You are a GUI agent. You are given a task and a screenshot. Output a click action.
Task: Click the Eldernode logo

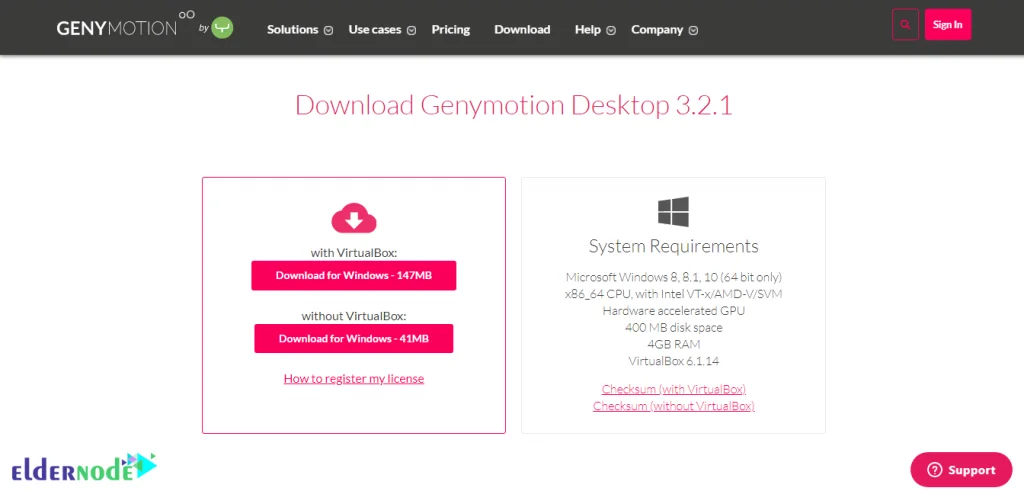point(84,468)
